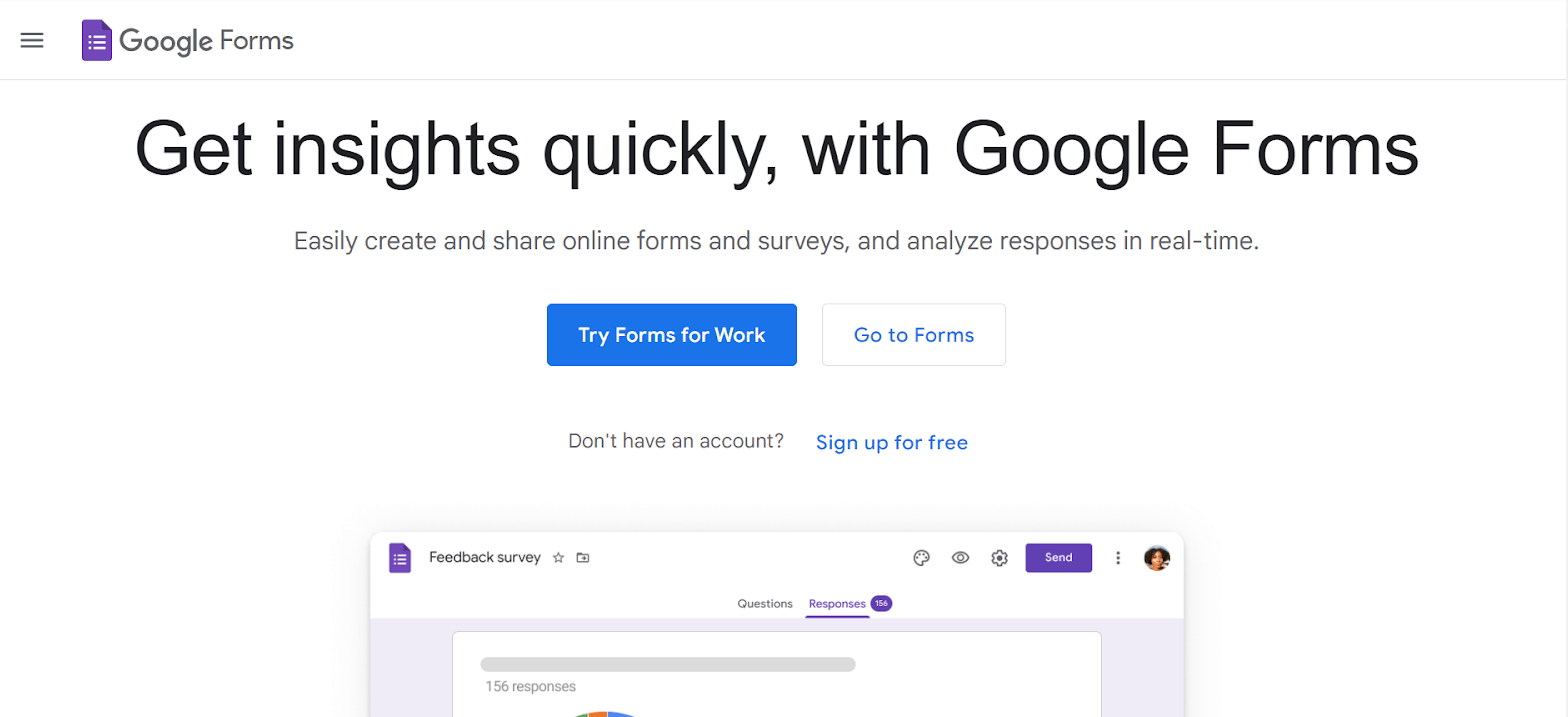Viewport: 1568px width, 717px height.
Task: Open the customize theme palette icon
Action: point(922,558)
